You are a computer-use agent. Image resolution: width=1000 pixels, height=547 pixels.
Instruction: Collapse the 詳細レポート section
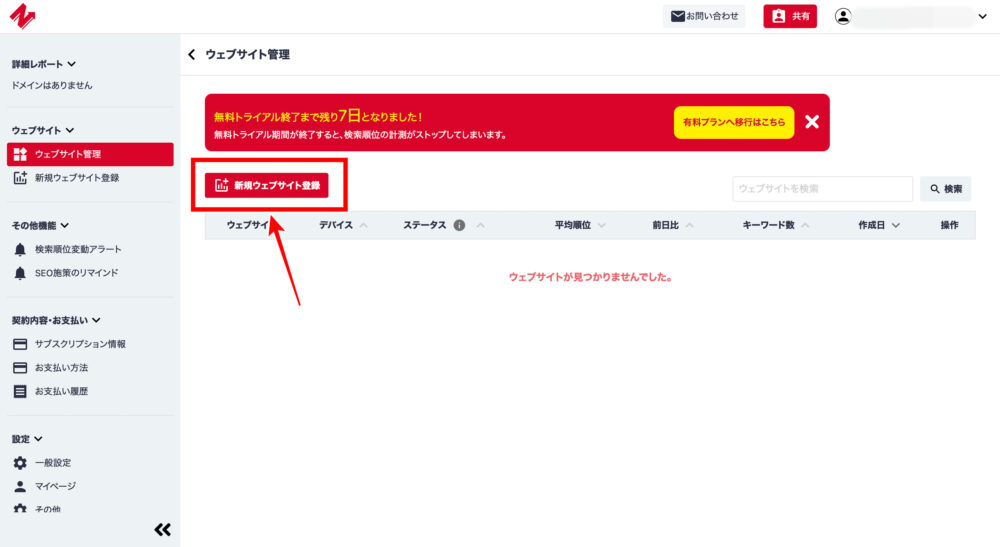pyautogui.click(x=43, y=64)
